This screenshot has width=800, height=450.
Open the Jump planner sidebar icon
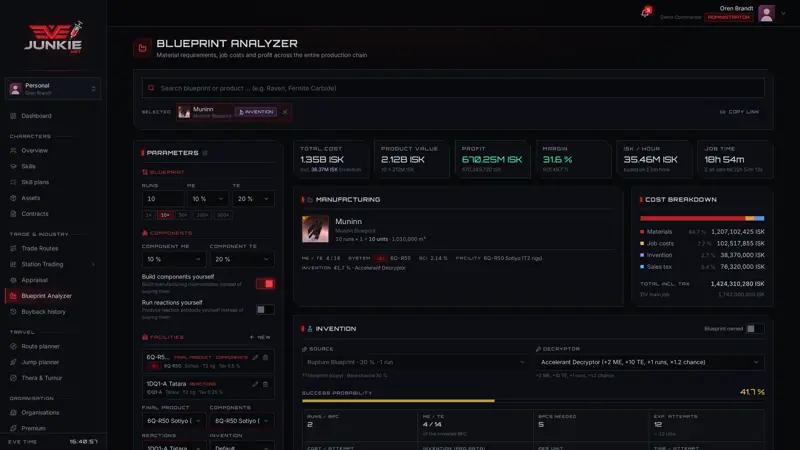coord(13,362)
